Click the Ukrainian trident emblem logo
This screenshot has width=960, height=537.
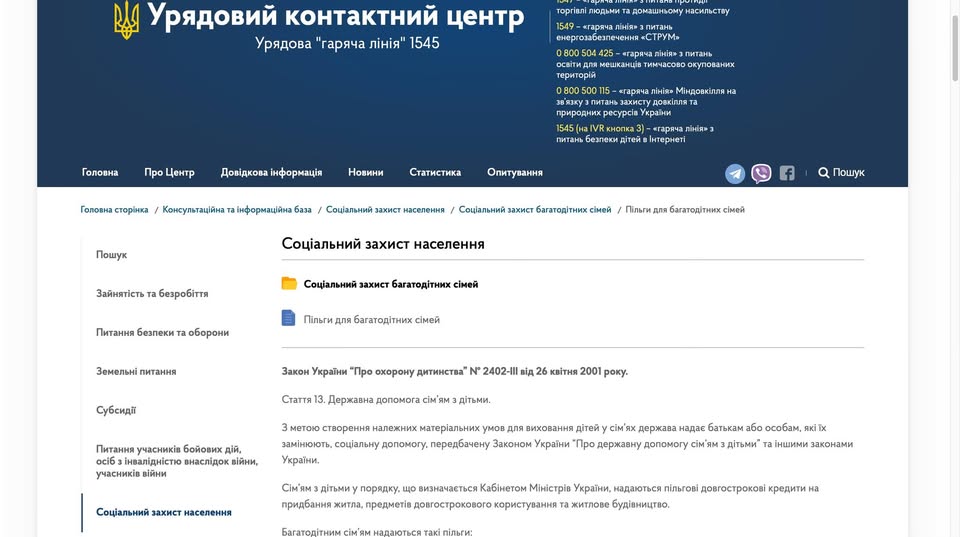(x=127, y=21)
